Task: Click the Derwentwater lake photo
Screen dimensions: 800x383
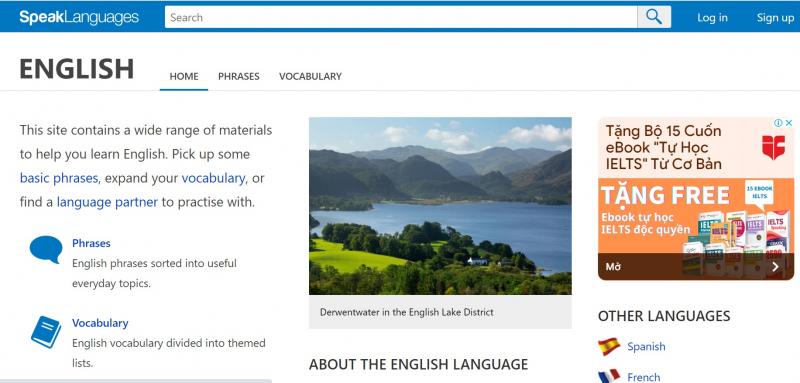Action: click(440, 206)
